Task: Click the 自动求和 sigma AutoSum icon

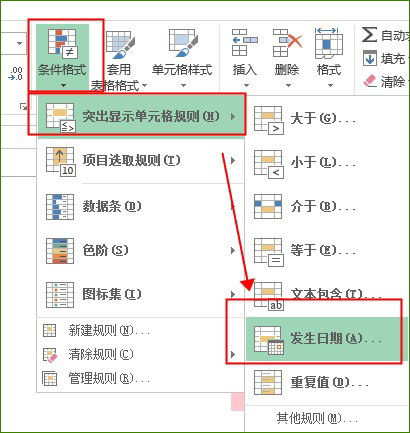Action: [x=369, y=35]
